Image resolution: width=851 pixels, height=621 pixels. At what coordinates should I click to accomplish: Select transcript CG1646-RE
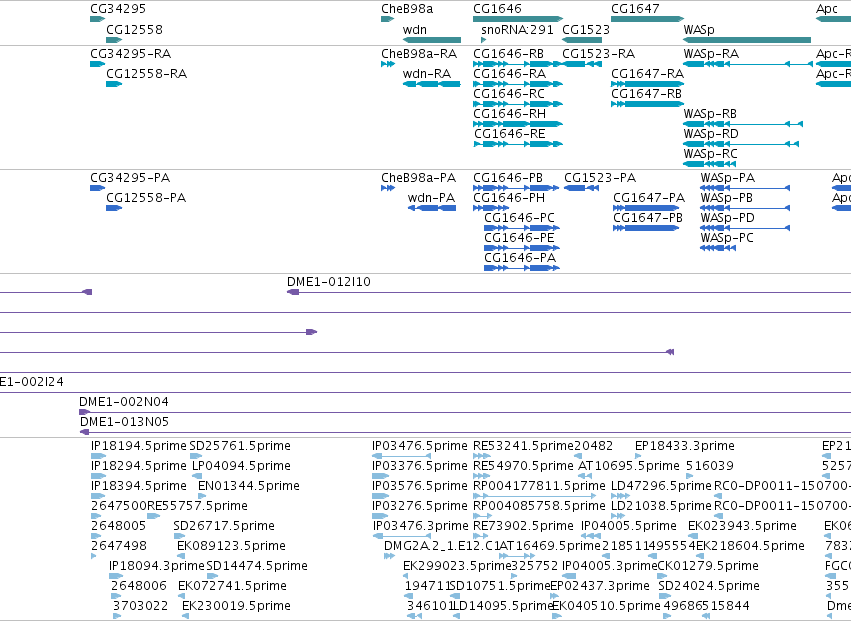click(x=518, y=144)
